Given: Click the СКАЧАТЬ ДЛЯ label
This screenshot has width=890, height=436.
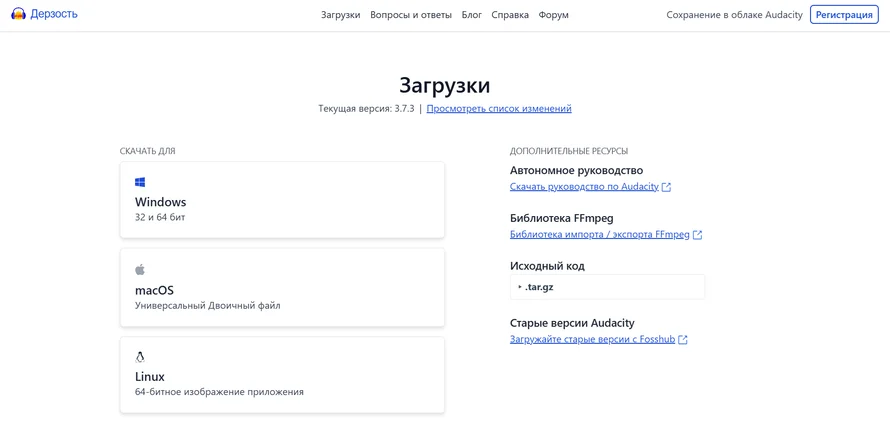Looking at the screenshot, I should 148,151.
